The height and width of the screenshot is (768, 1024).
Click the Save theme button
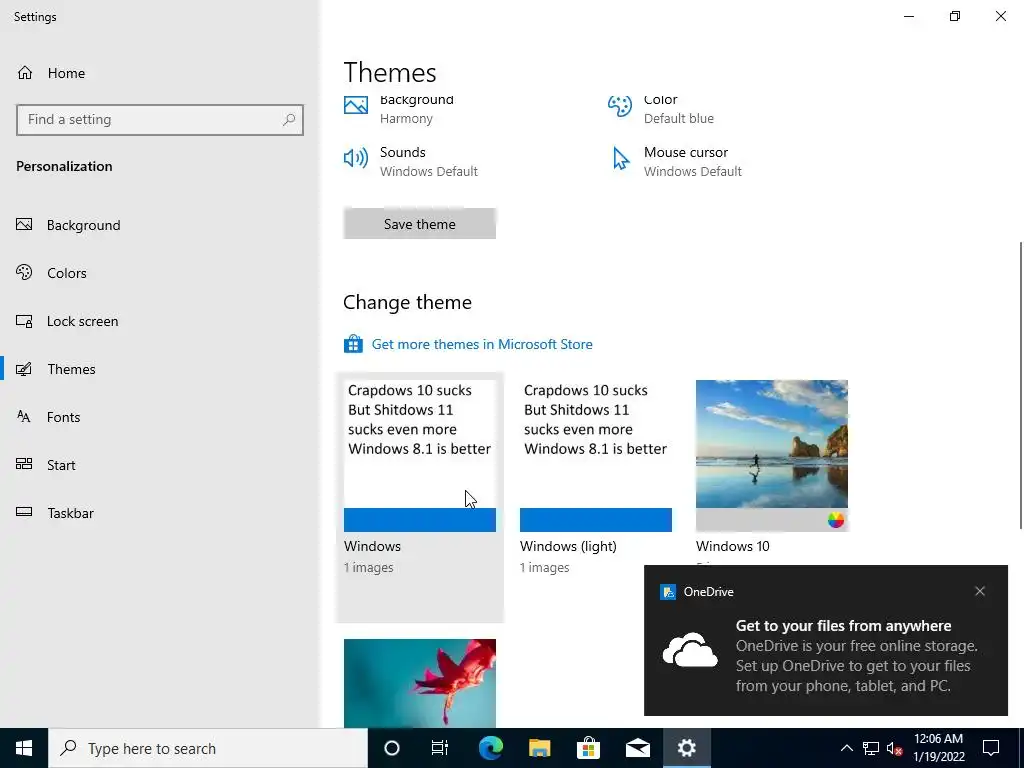click(419, 224)
